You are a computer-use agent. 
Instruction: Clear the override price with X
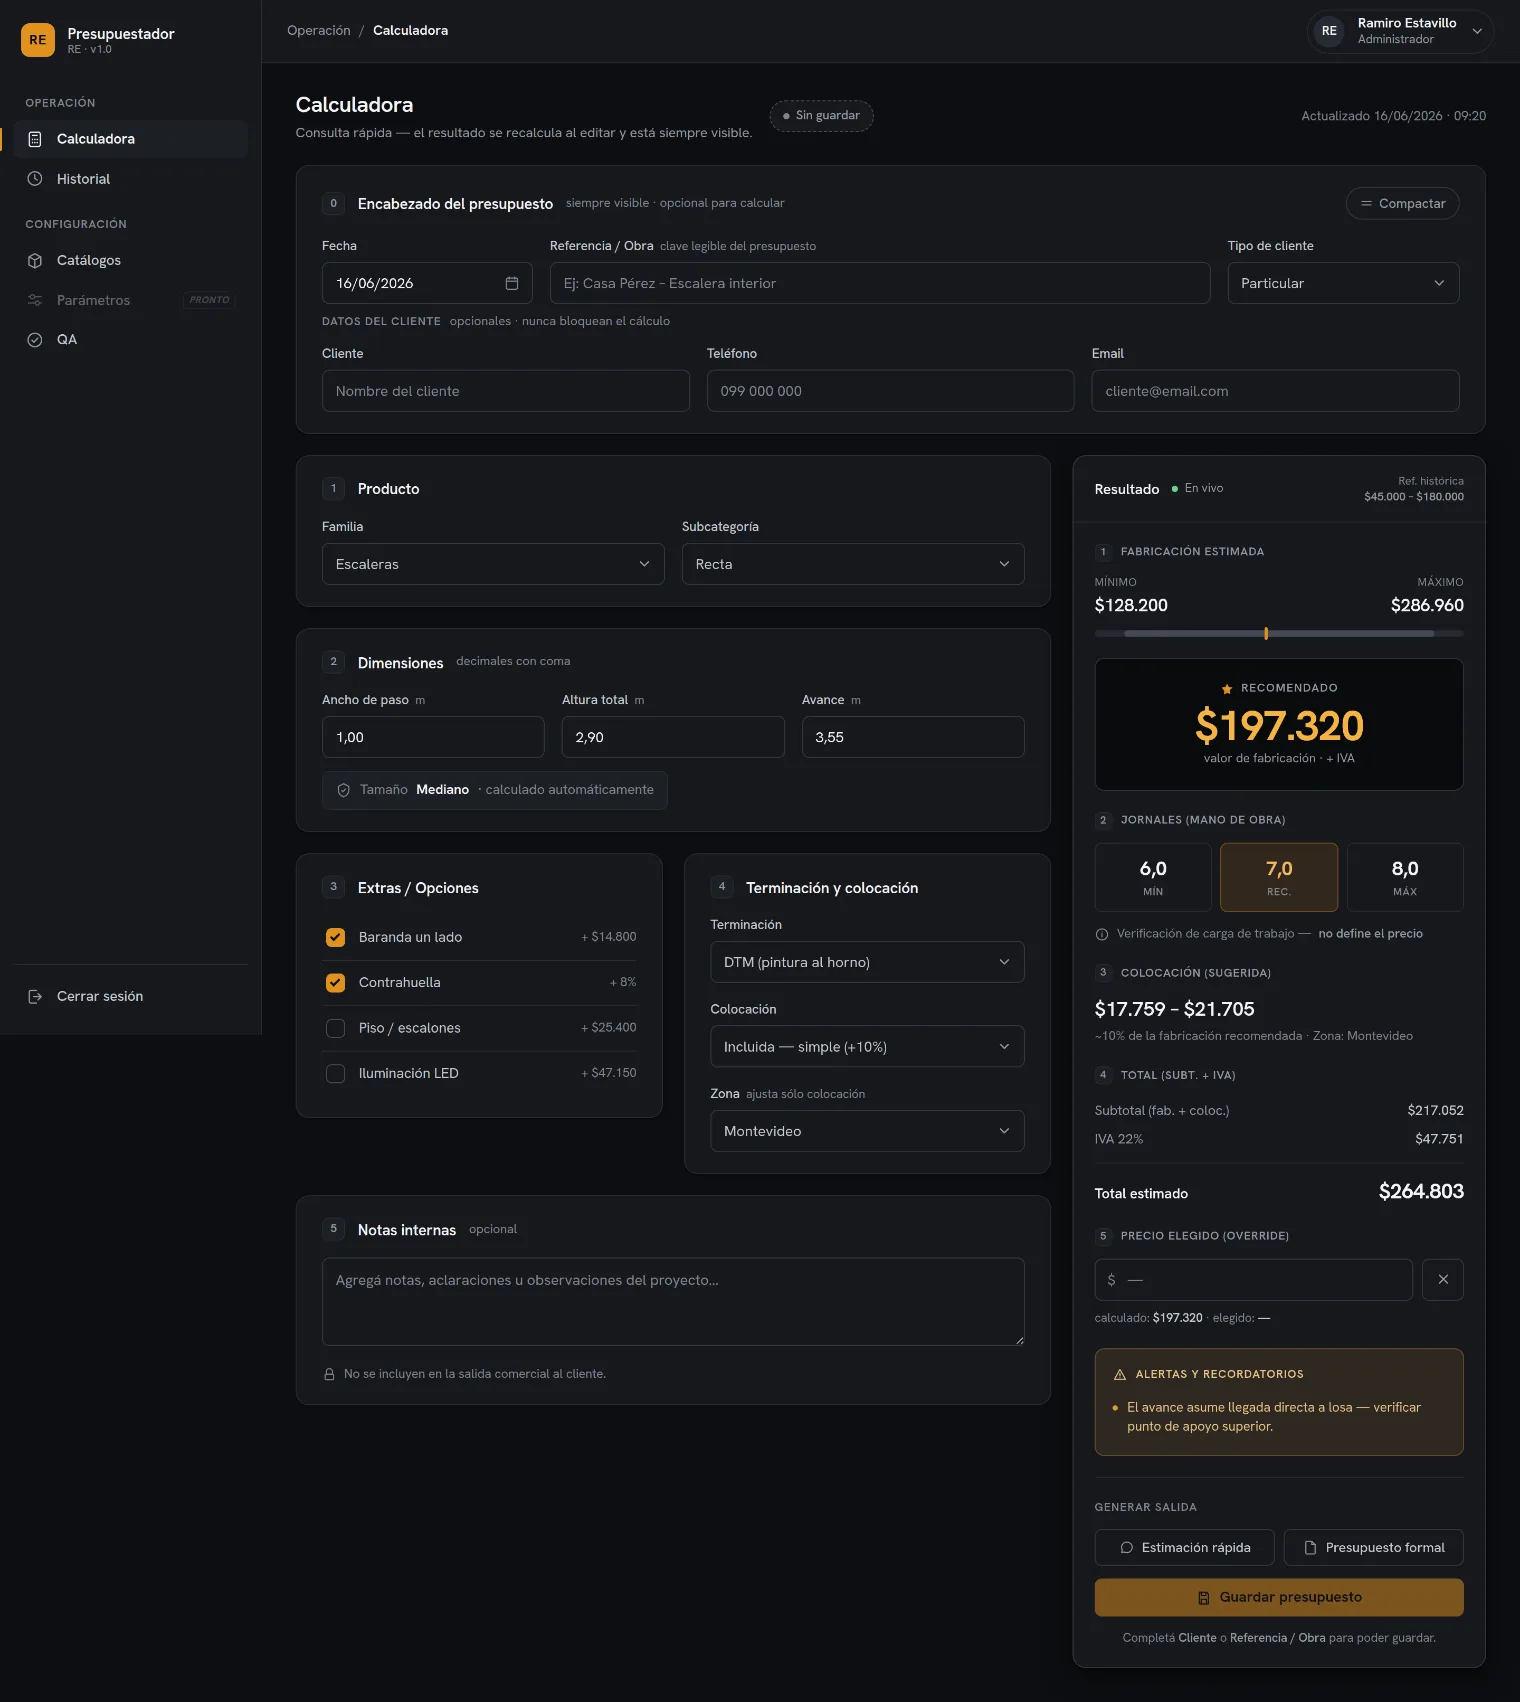point(1443,1280)
